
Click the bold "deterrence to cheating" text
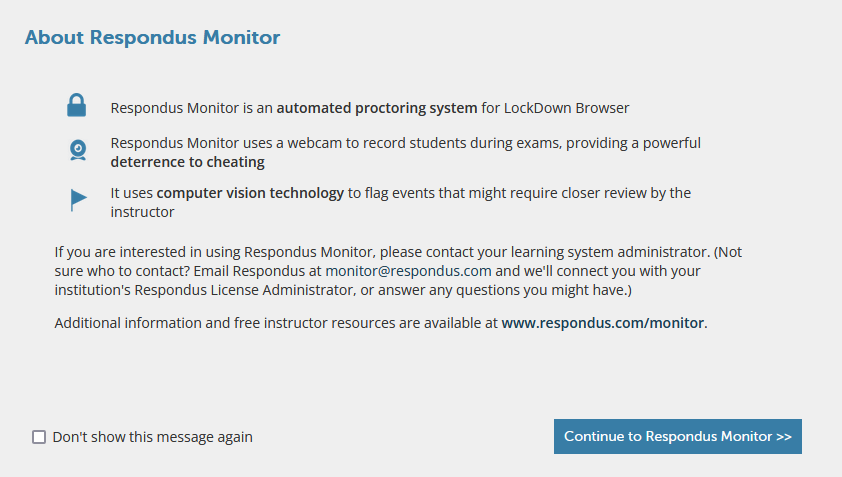click(x=187, y=162)
